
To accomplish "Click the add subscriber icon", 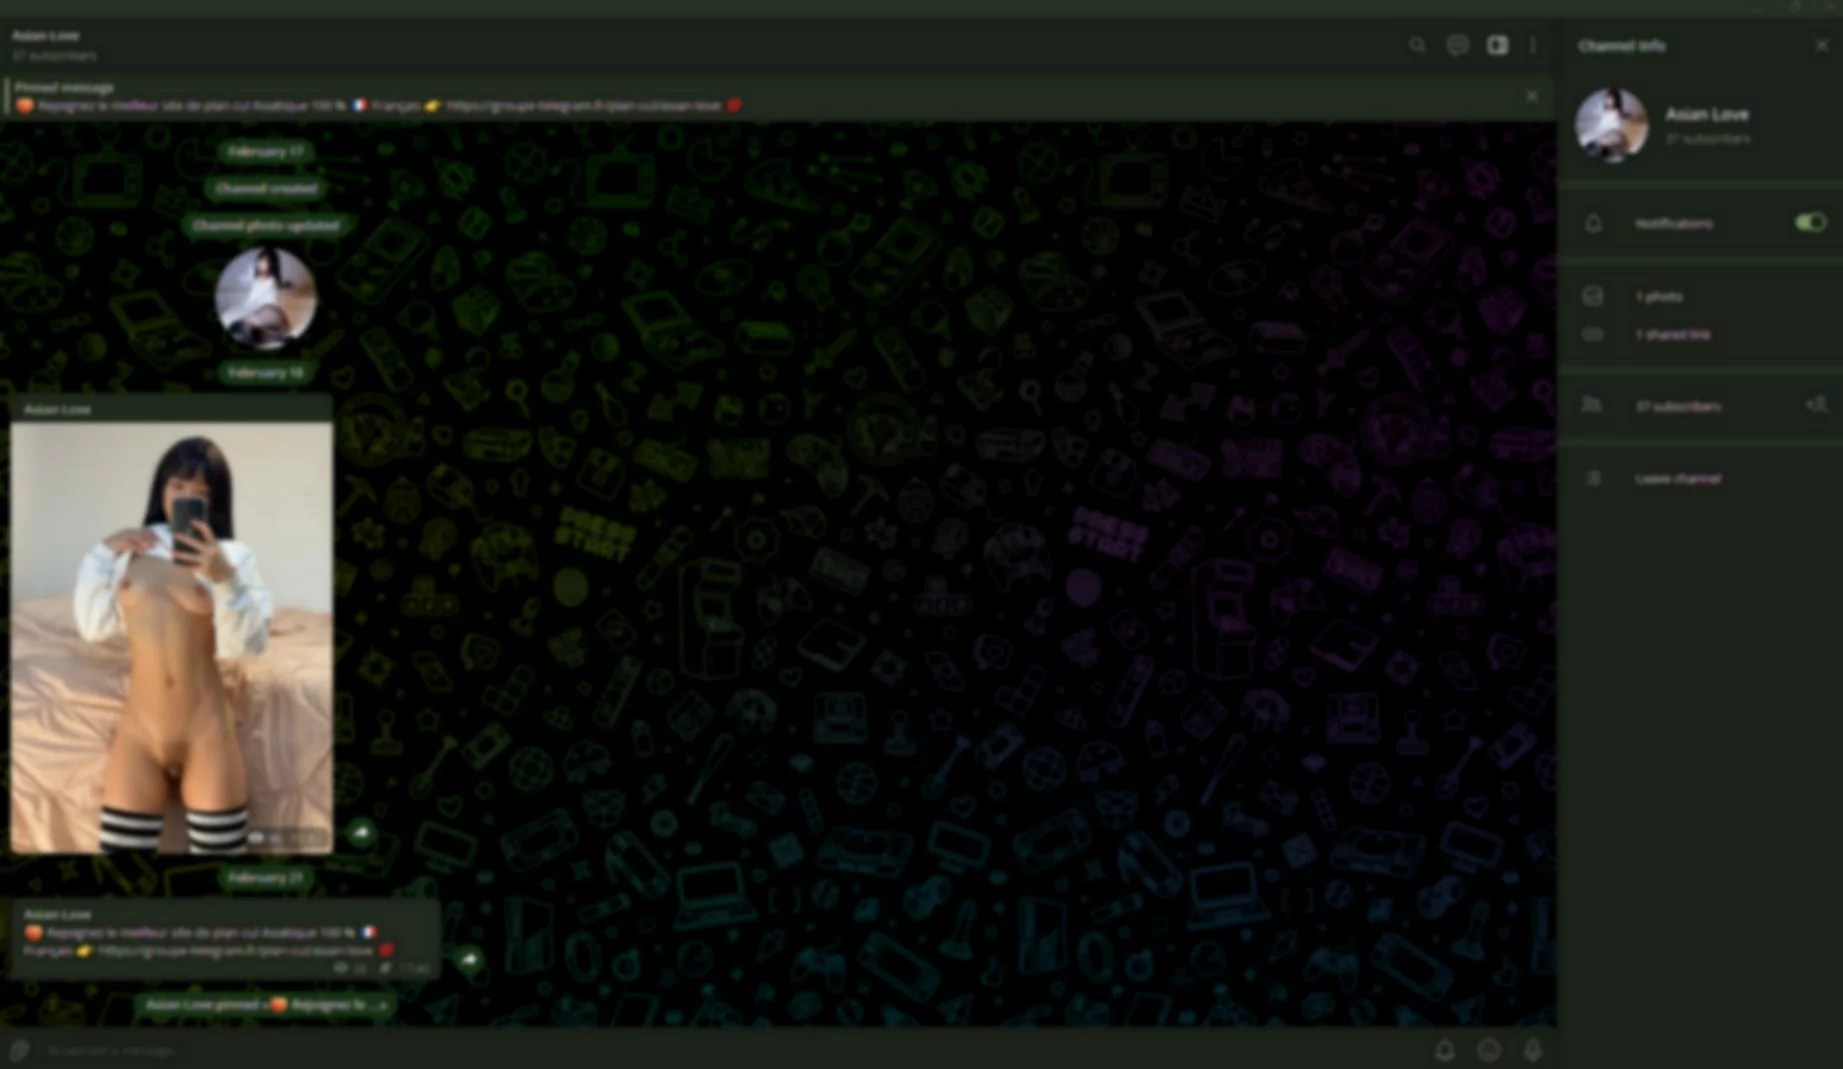I will tap(1816, 405).
